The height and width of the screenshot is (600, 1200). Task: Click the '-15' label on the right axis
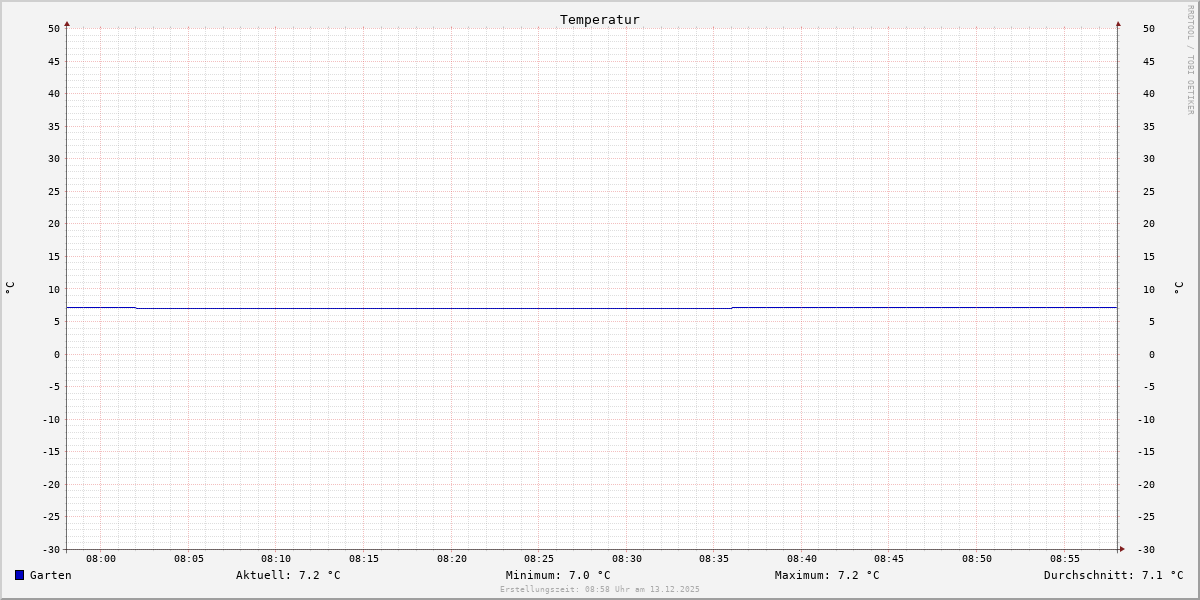coord(1146,452)
